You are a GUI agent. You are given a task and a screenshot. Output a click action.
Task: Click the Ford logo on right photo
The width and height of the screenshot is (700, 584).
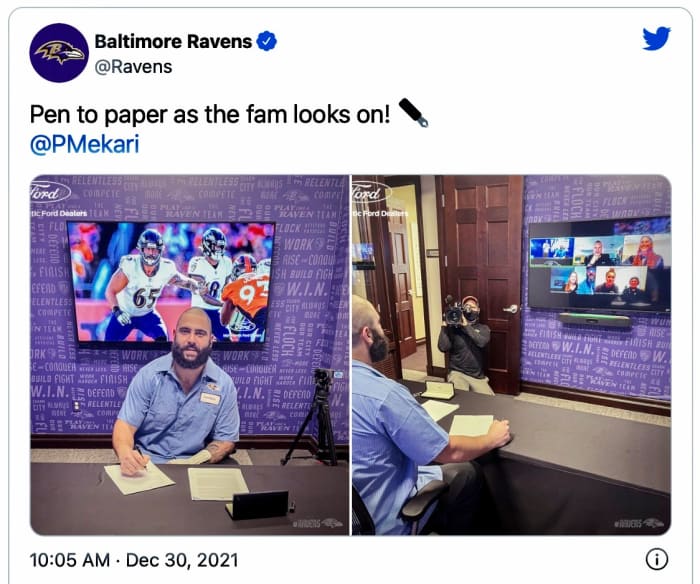pos(372,192)
